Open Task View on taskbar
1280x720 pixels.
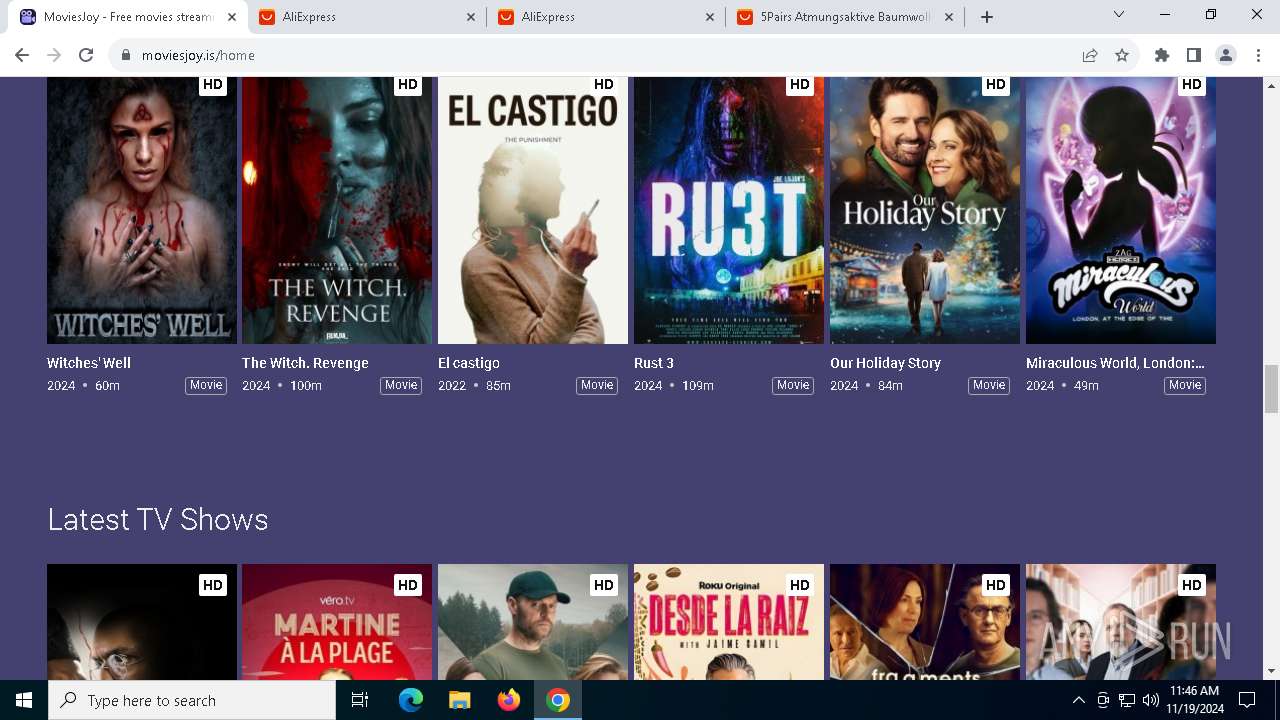click(x=360, y=700)
